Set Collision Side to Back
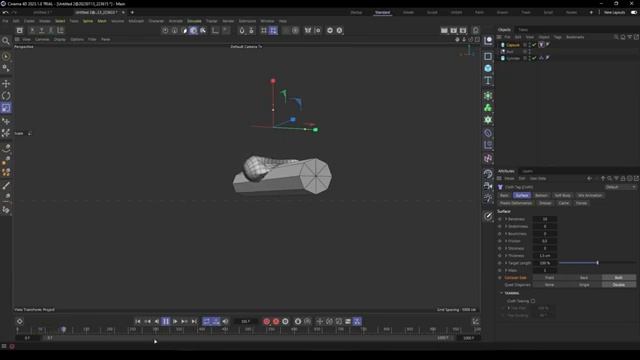Image resolution: width=640 pixels, height=360 pixels. [x=584, y=278]
